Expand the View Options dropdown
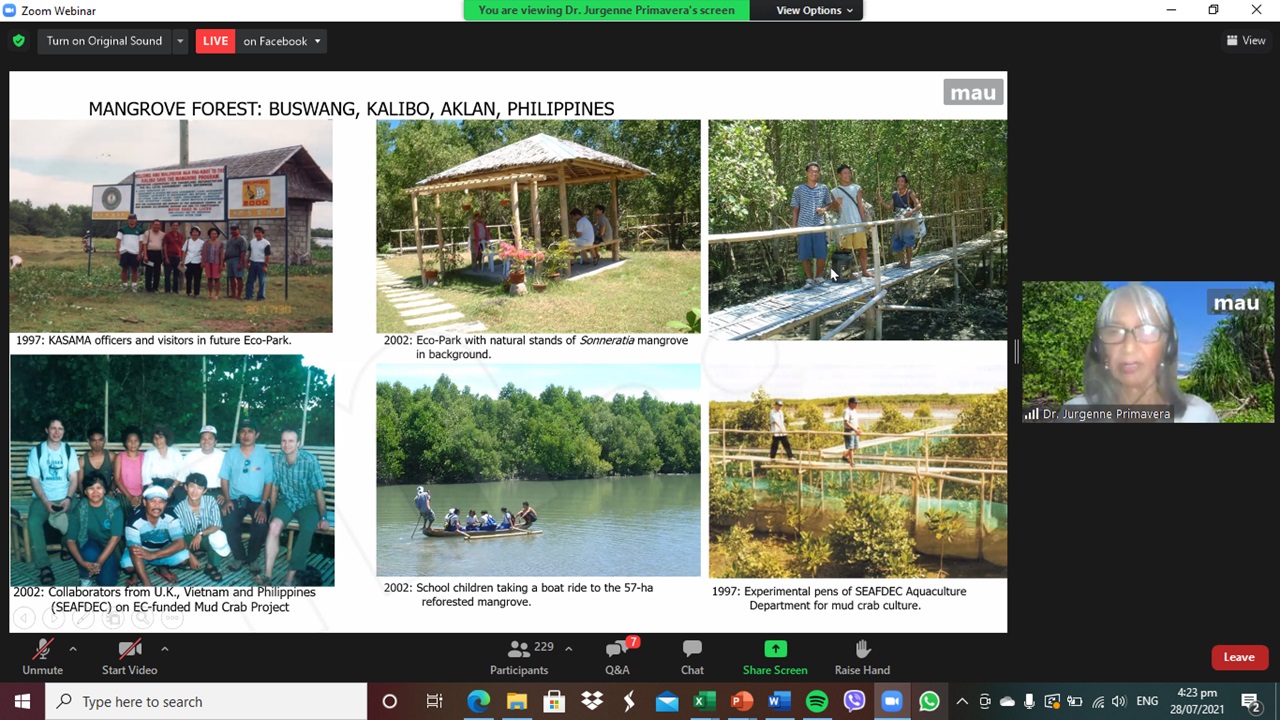The width and height of the screenshot is (1280, 720). pyautogui.click(x=815, y=10)
